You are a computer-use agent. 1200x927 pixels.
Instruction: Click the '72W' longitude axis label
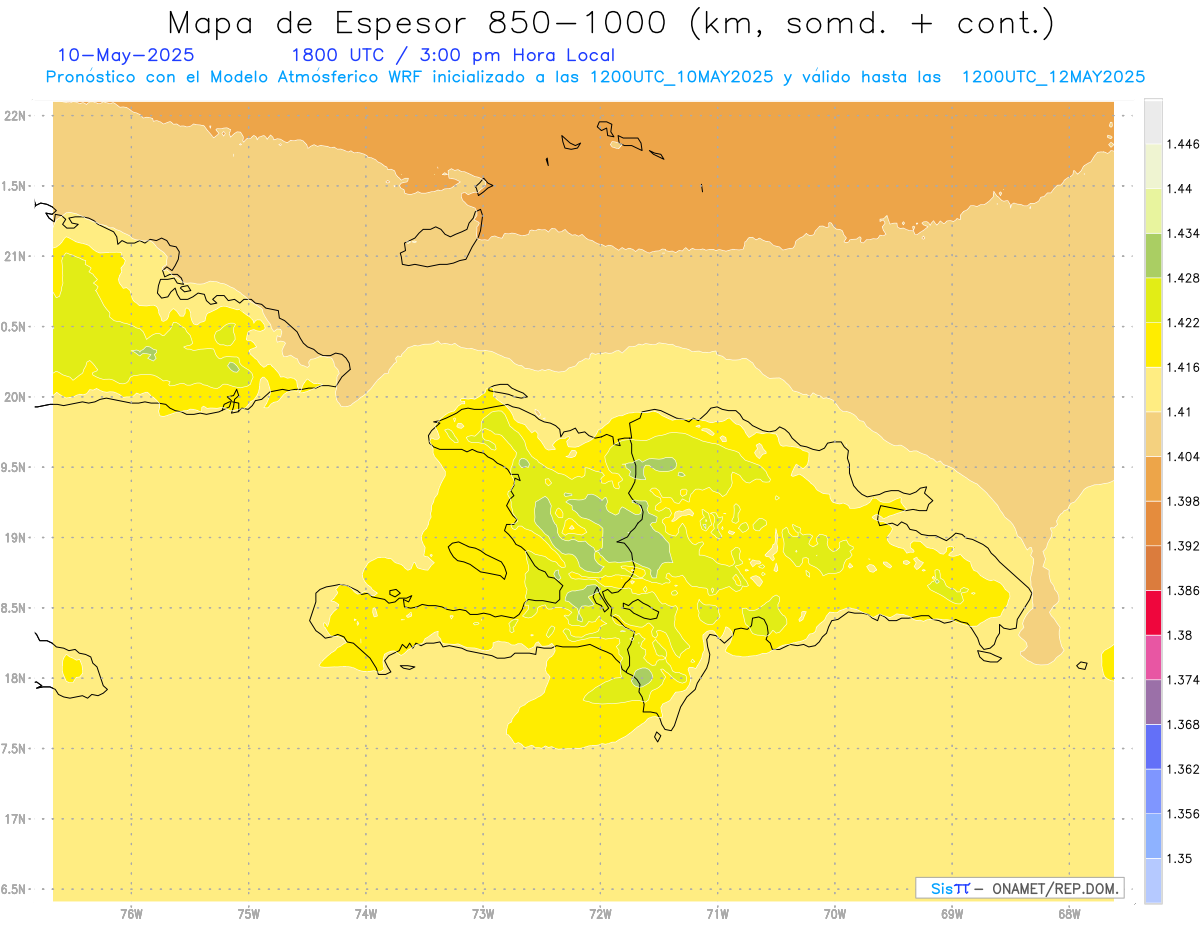point(600,914)
